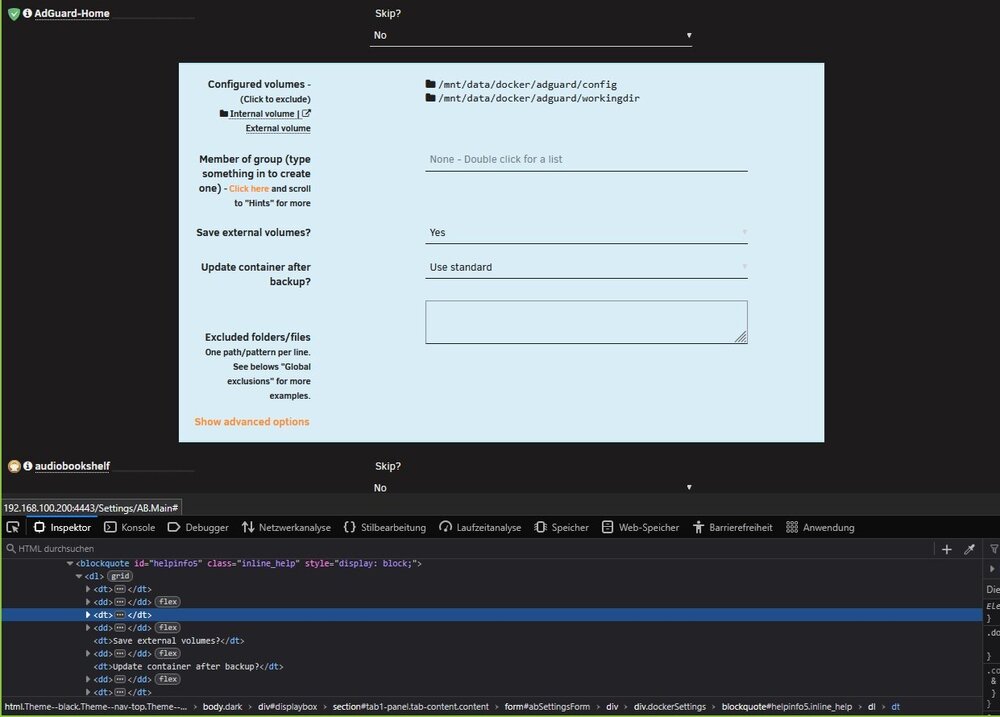The image size is (1000, 717).
Task: Open the Skip? dropdown for audiobookshelf
Action: tap(531, 487)
